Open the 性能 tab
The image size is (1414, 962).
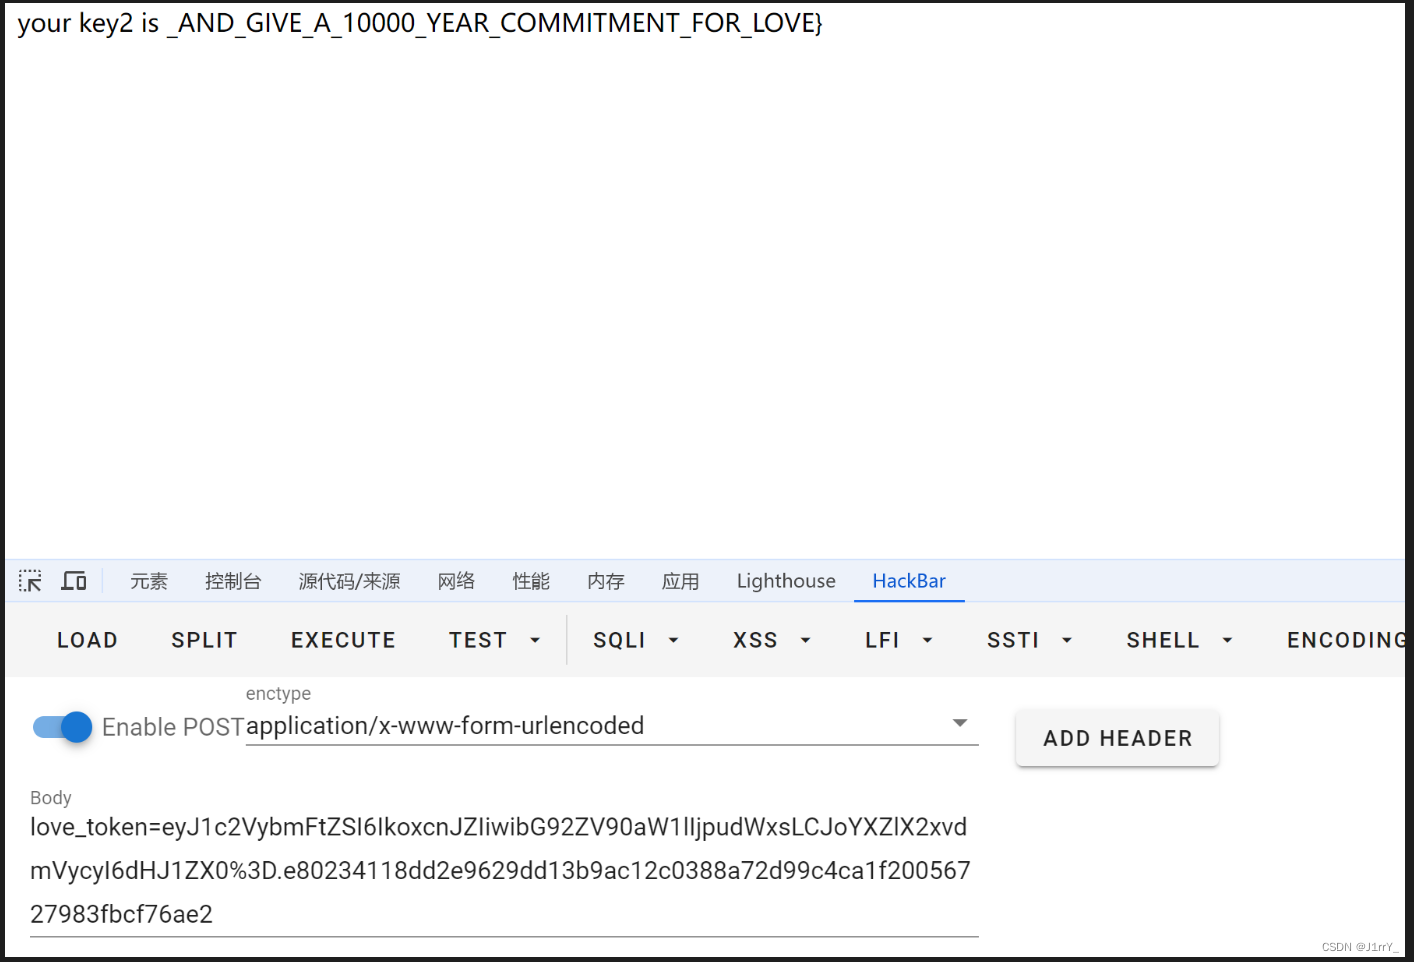tap(531, 581)
